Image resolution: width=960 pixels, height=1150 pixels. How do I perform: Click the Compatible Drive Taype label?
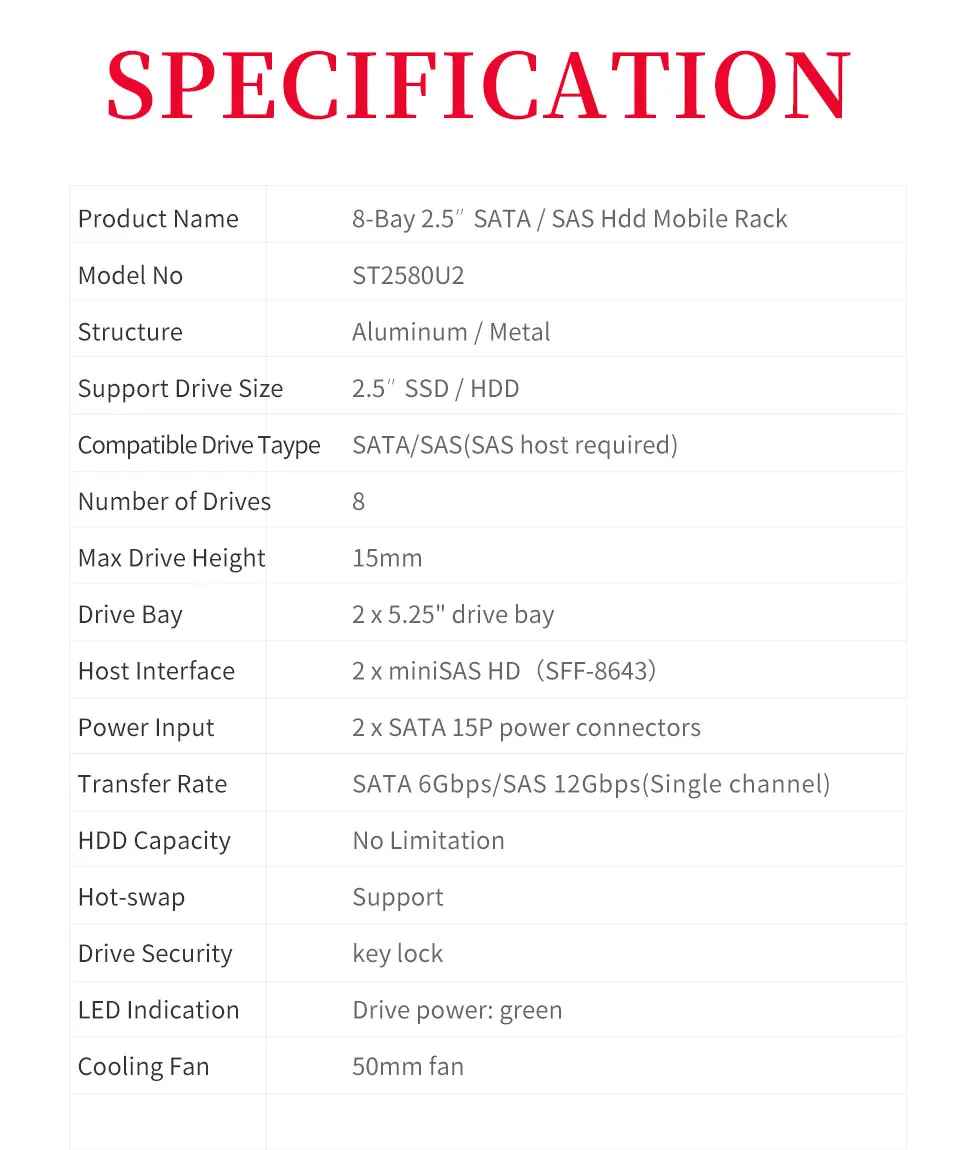click(x=199, y=445)
